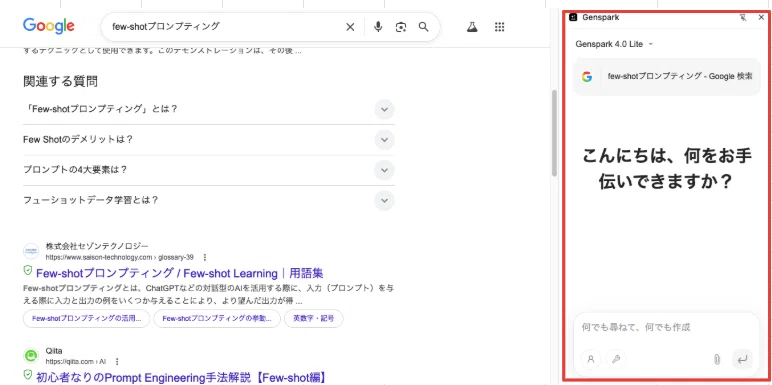Click the pin icon in Genspark panel
The width and height of the screenshot is (772, 385).
pyautogui.click(x=743, y=17)
